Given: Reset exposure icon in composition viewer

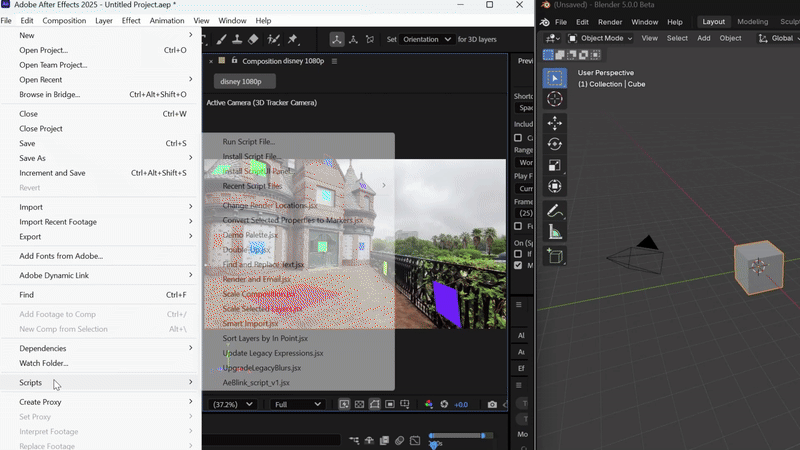Looking at the screenshot, I should tap(444, 404).
